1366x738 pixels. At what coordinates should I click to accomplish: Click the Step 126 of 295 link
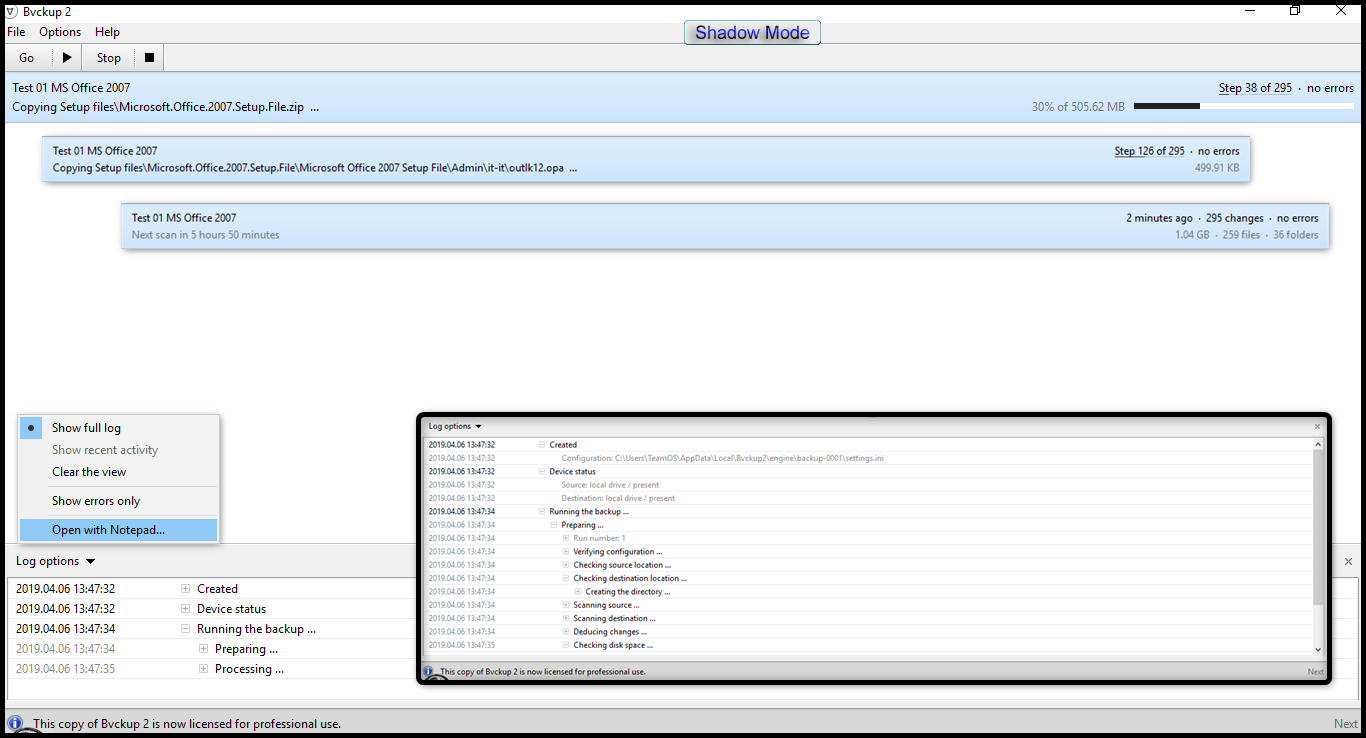1150,151
